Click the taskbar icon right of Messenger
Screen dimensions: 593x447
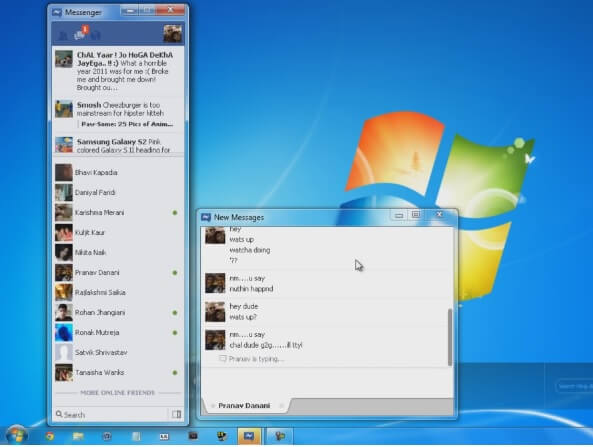coord(280,436)
